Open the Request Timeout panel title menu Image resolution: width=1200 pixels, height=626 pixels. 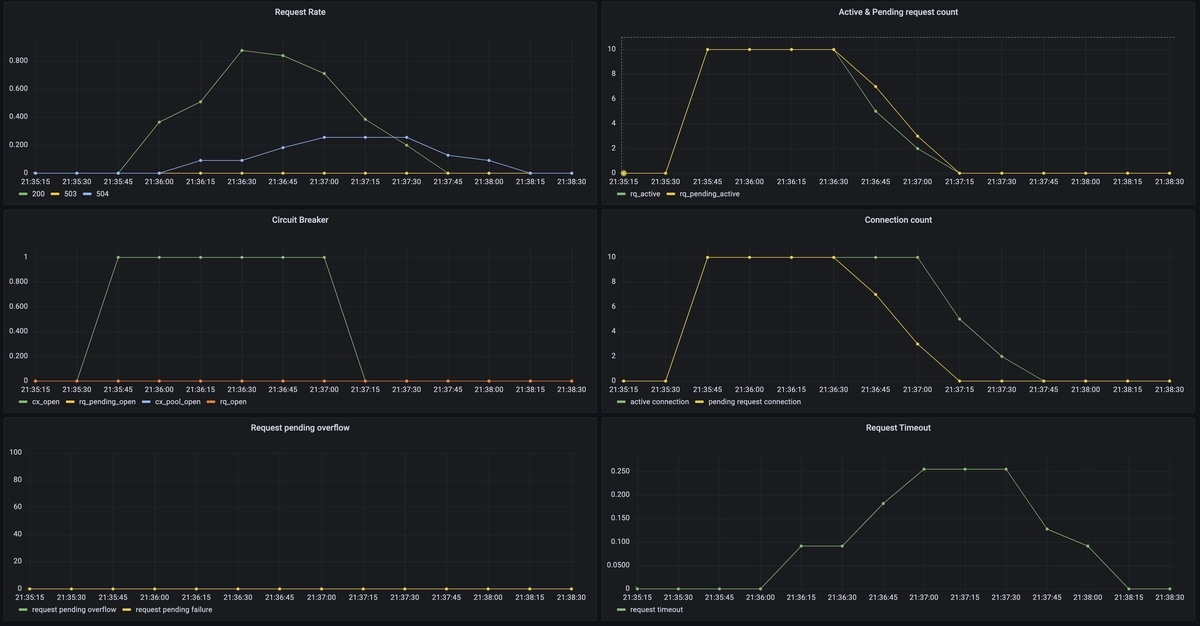[x=898, y=428]
